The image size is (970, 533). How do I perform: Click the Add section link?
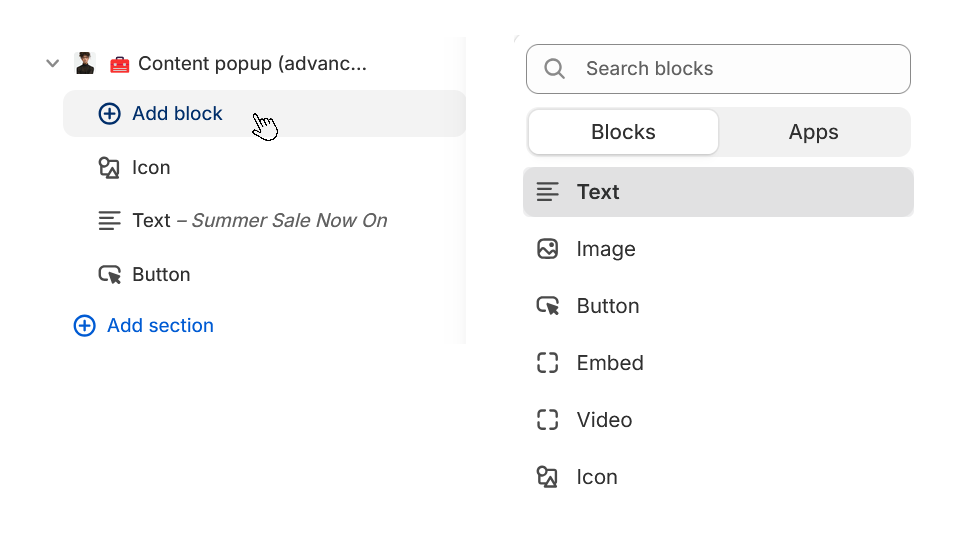160,326
